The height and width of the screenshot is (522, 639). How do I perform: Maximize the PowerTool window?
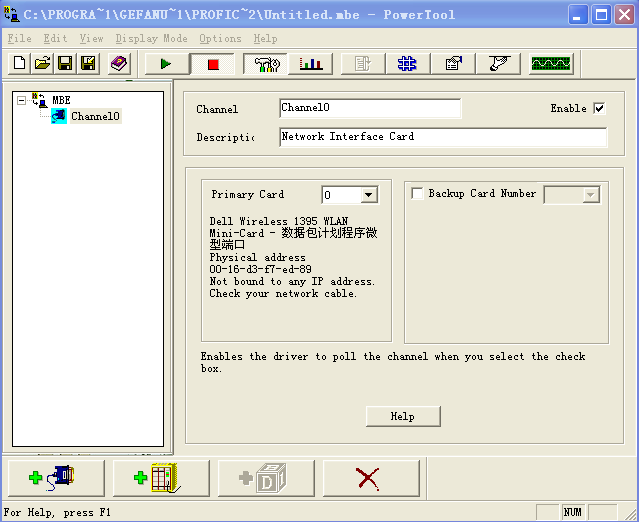[601, 15]
